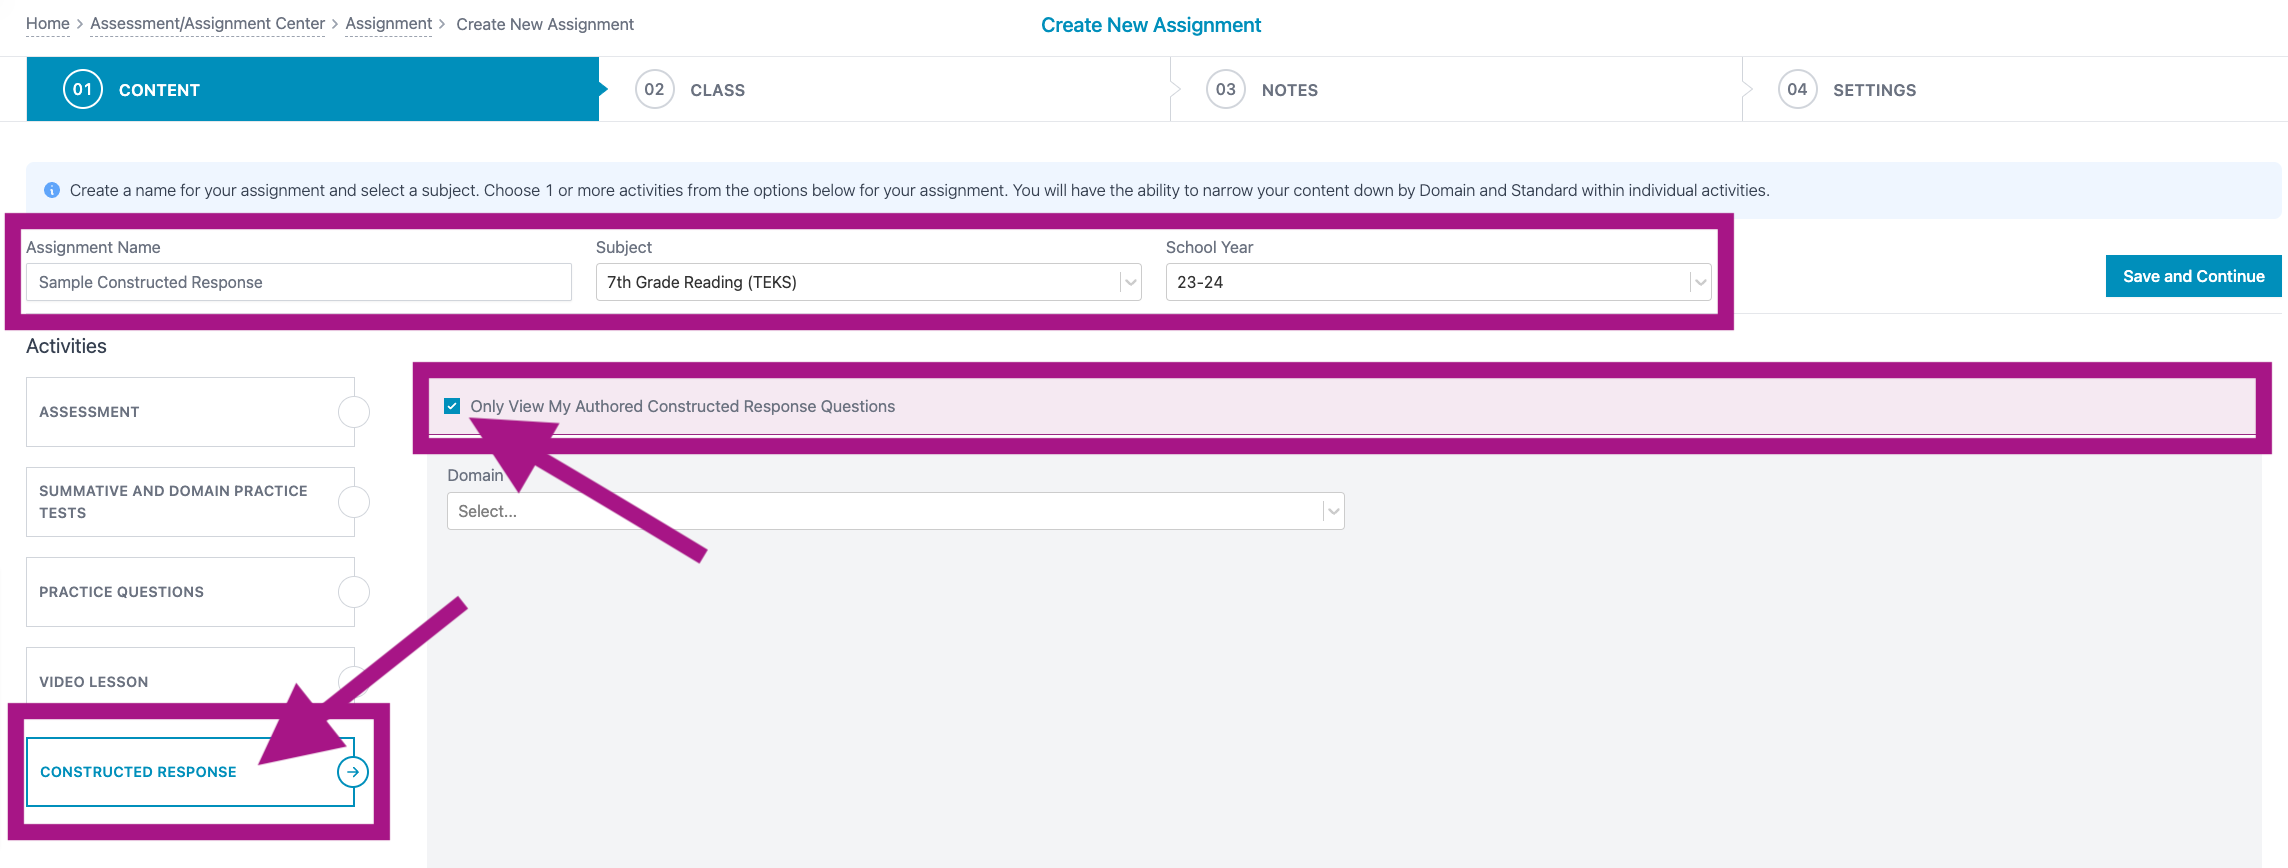Open Assessment/Assignment Center breadcrumb link
Image resolution: width=2288 pixels, height=868 pixels.
[x=207, y=24]
